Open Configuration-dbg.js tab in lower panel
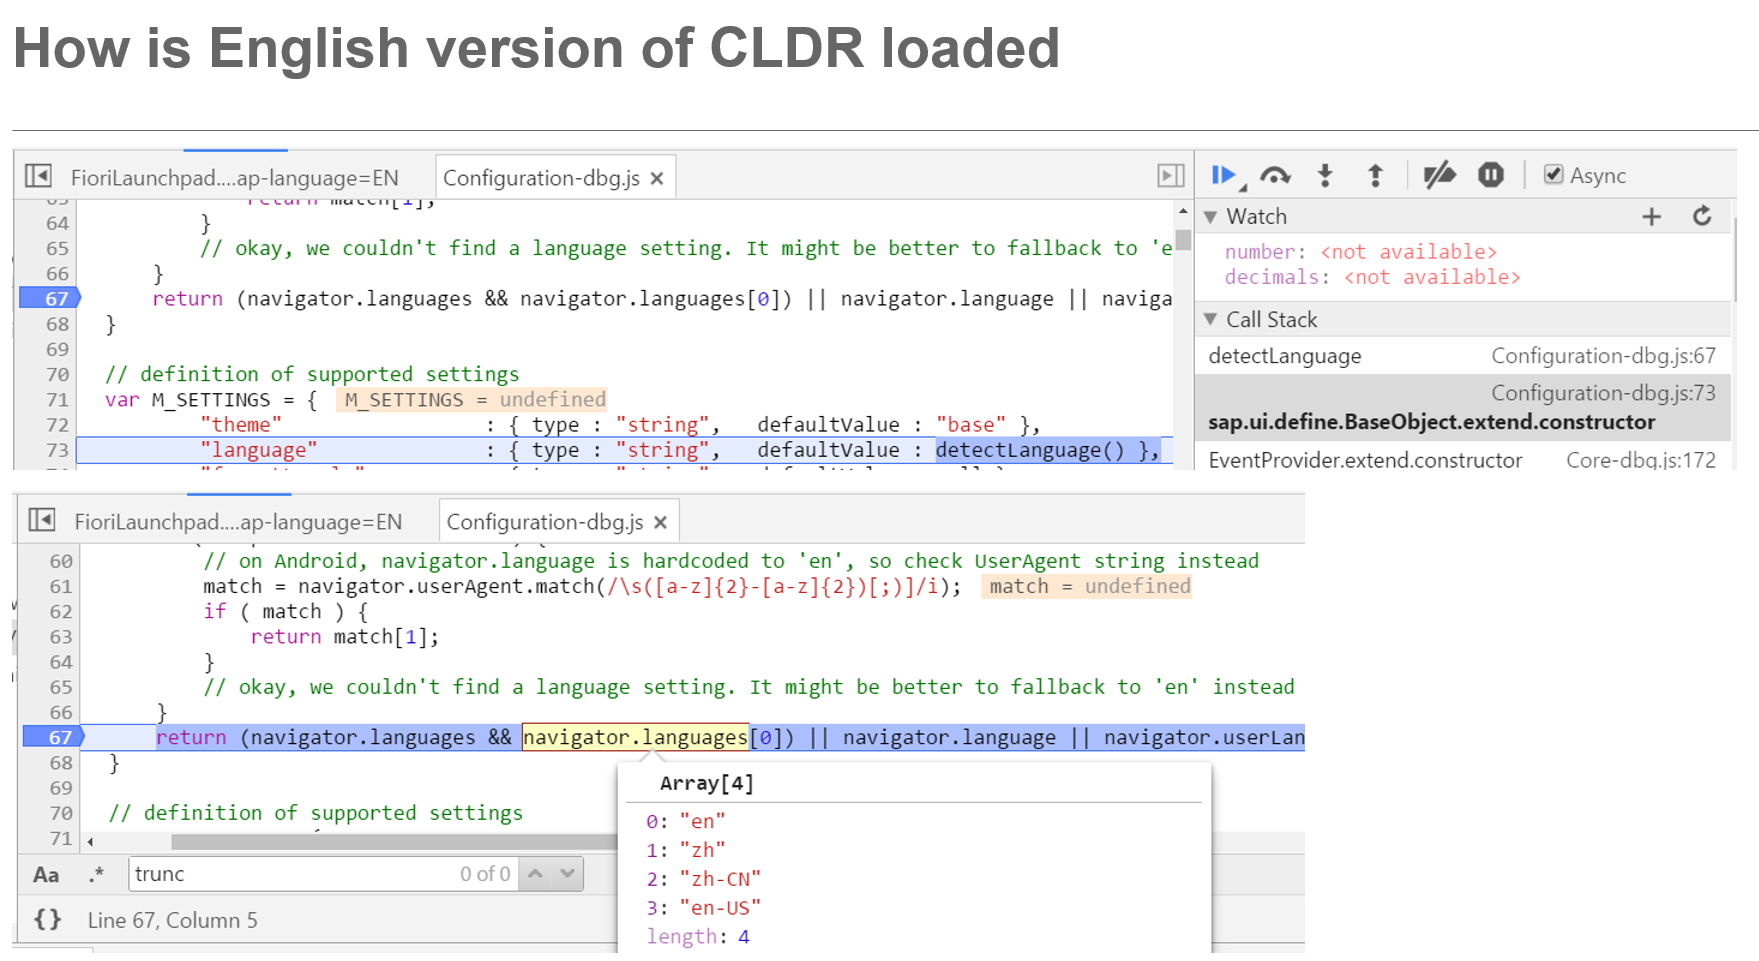 pos(545,522)
